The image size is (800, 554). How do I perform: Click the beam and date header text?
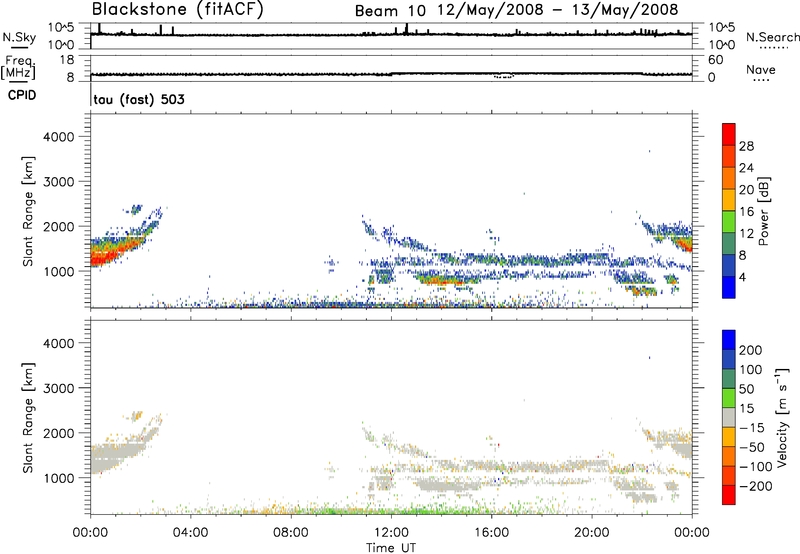(516, 10)
